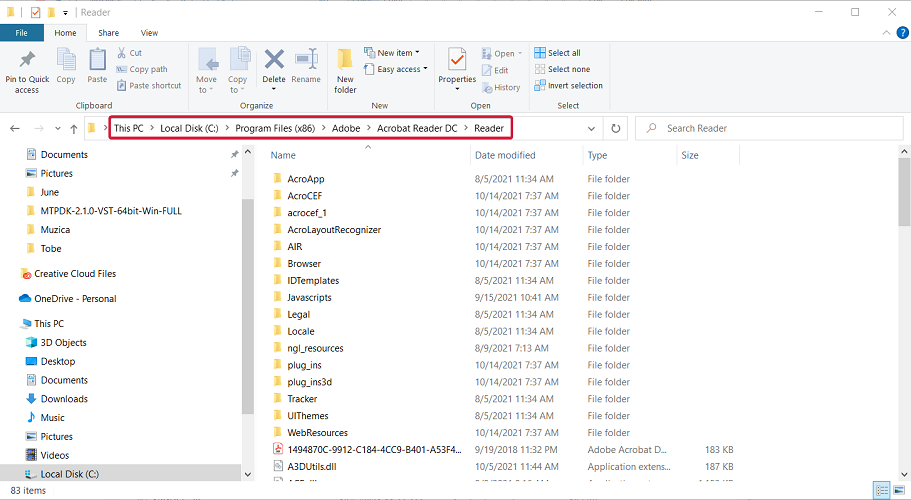Open the Copy to menu
The image size is (911, 500).
click(238, 71)
